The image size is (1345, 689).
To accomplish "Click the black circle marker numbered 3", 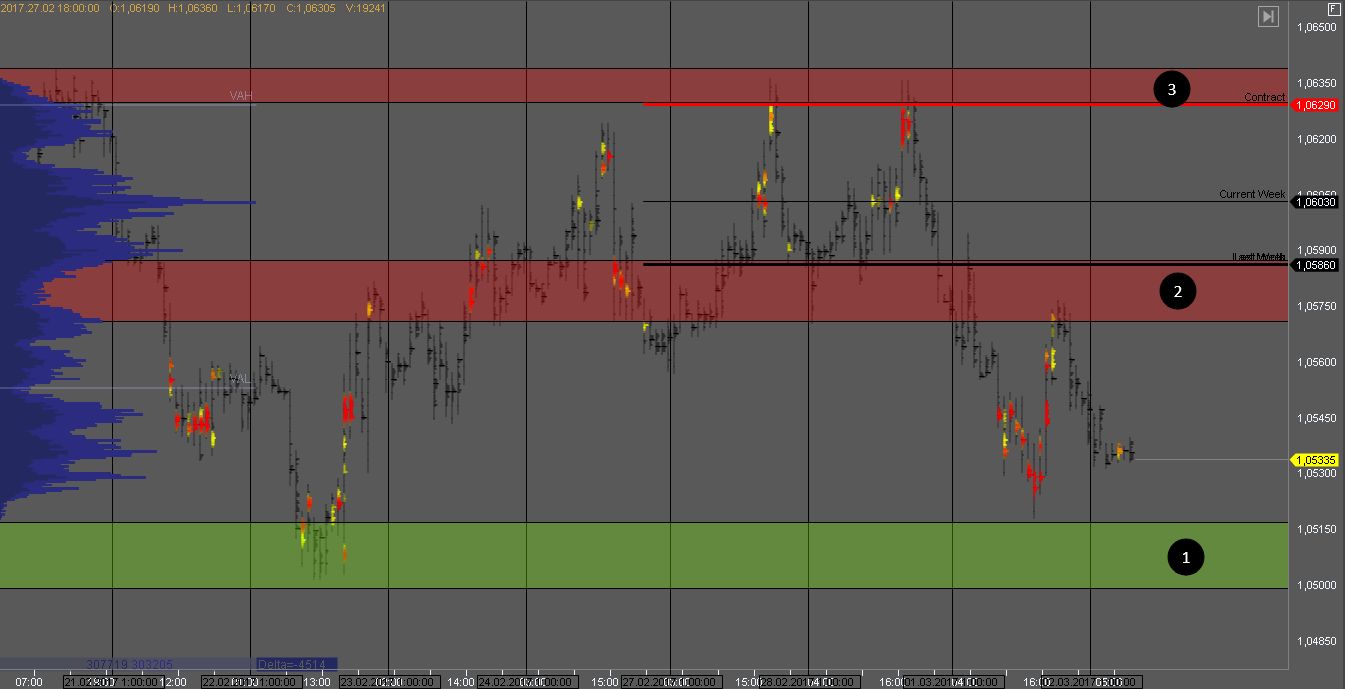I will tap(1171, 90).
